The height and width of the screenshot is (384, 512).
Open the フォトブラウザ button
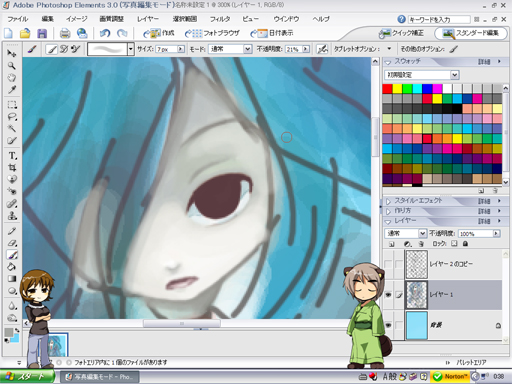click(212, 33)
